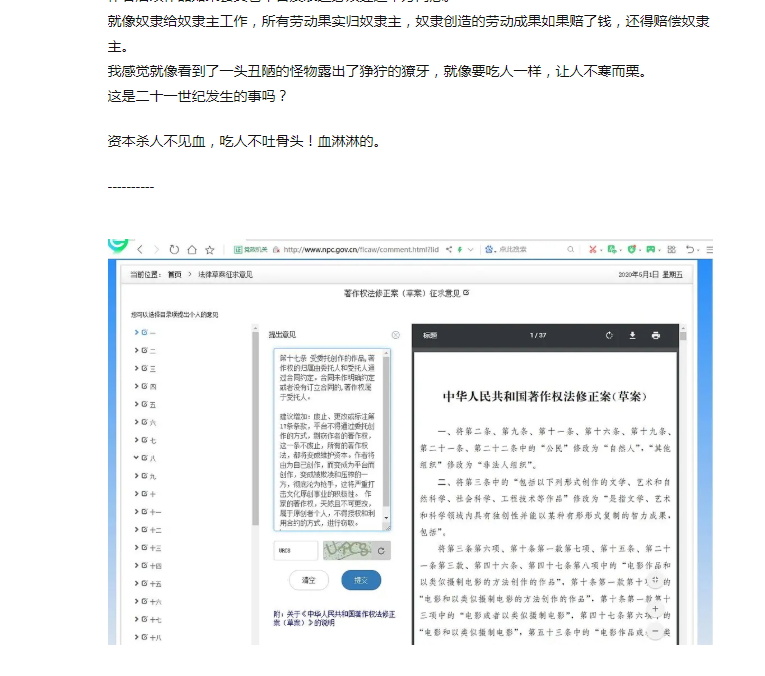Click the share icon in the address bar
Image resolution: width=765 pixels, height=676 pixels.
[x=449, y=249]
